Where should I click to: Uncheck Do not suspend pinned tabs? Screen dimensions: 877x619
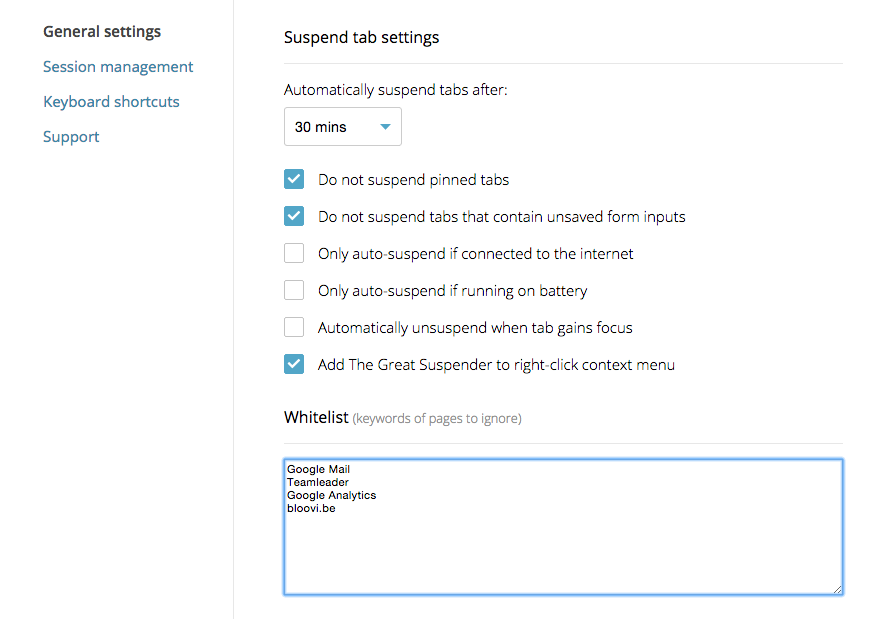click(294, 179)
